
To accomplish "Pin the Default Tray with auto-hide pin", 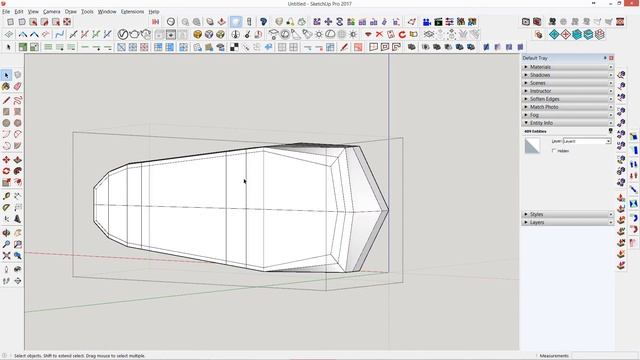I will point(605,58).
